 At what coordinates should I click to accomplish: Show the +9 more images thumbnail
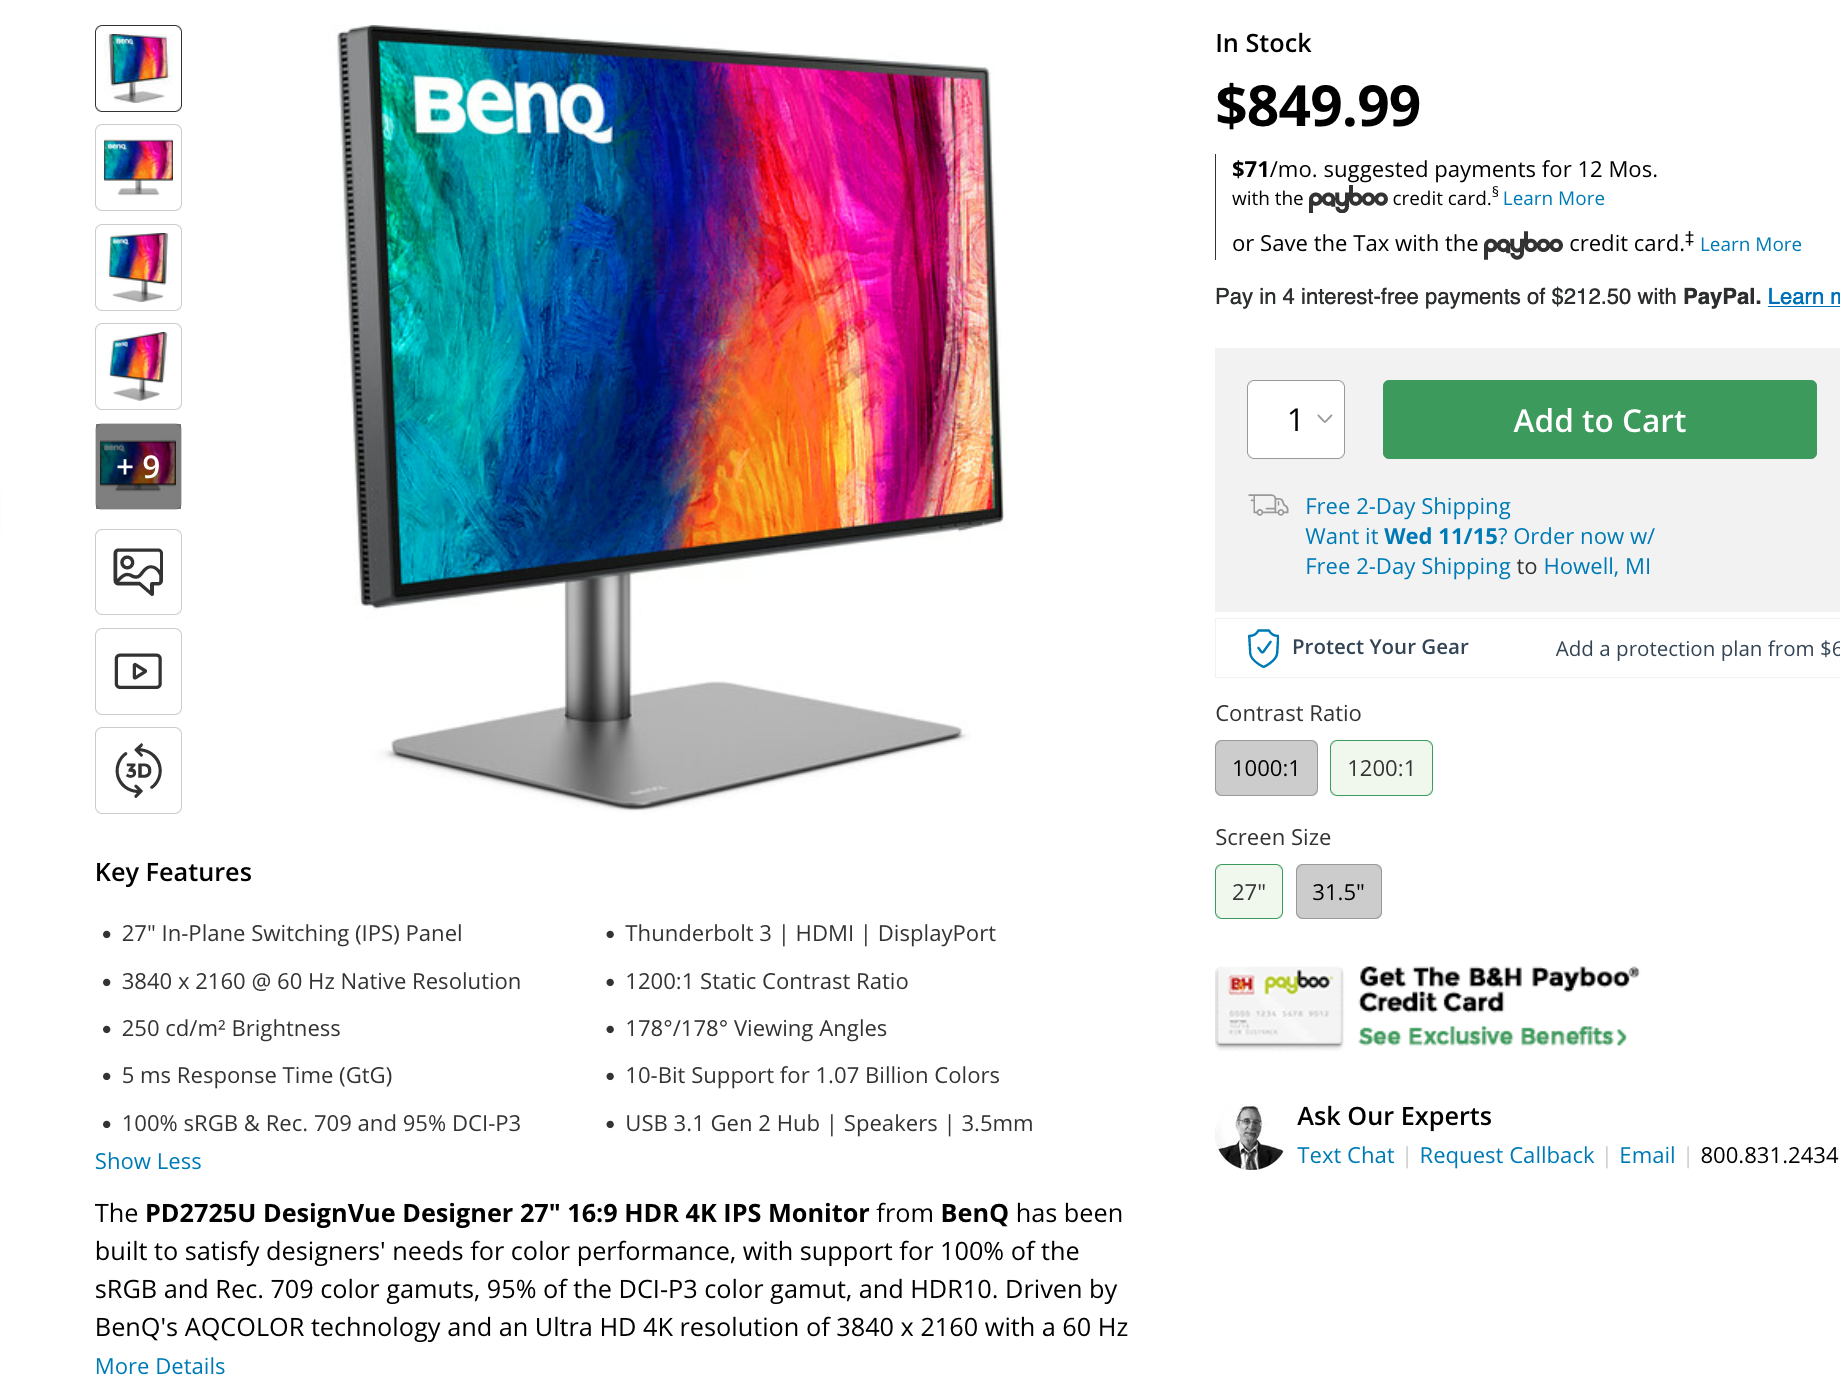click(x=138, y=466)
